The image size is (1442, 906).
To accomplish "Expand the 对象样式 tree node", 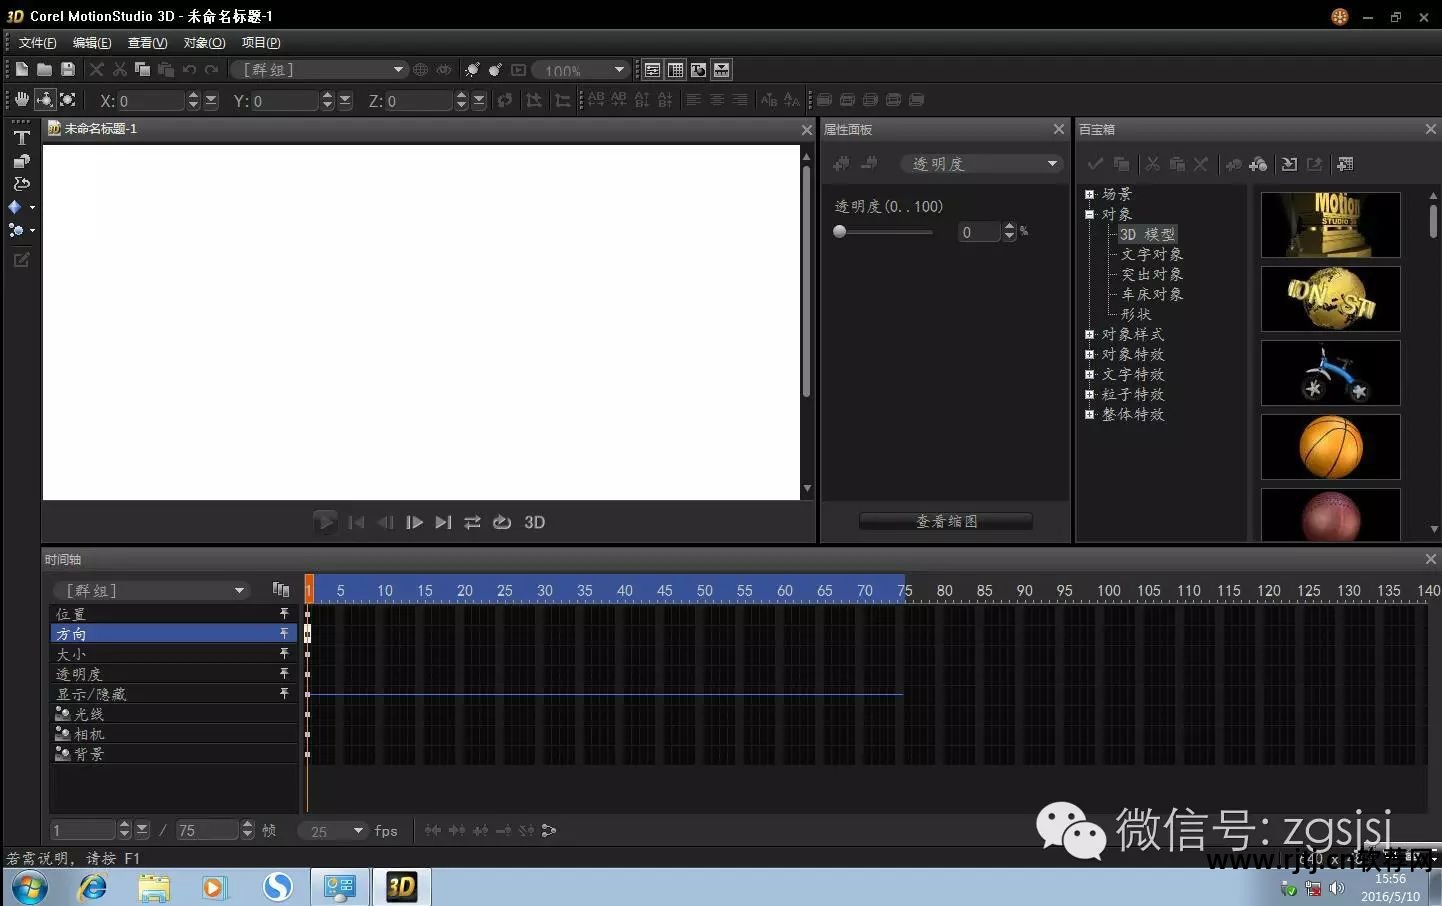I will coord(1090,334).
